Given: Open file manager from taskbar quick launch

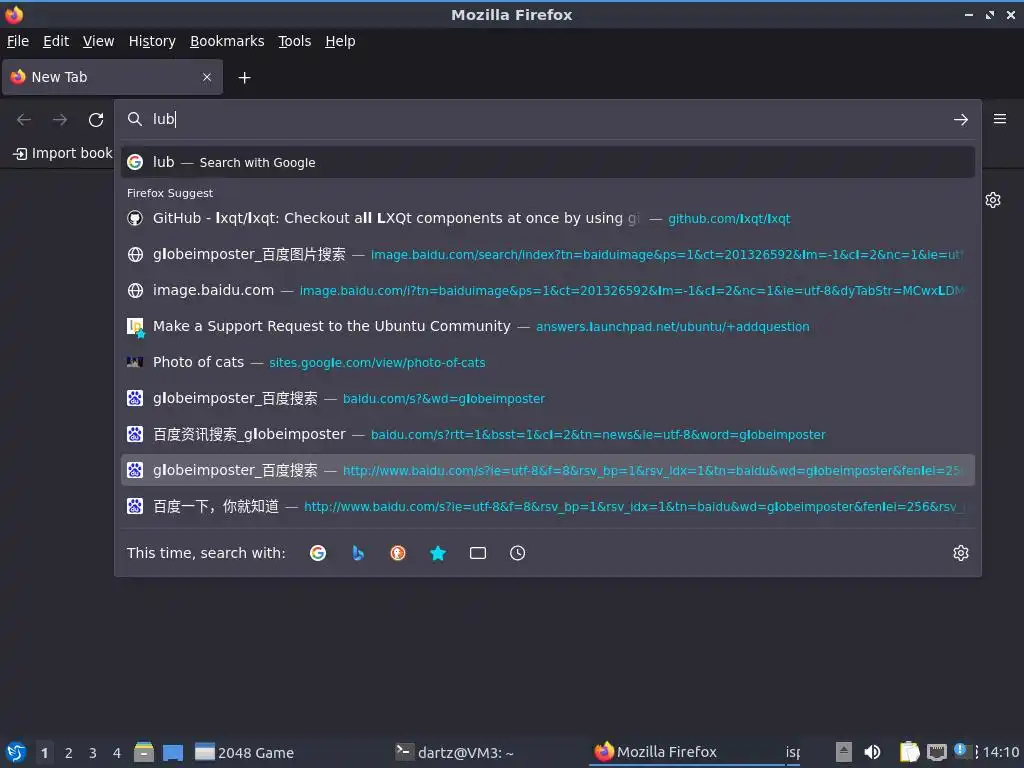Looking at the screenshot, I should click(x=144, y=752).
